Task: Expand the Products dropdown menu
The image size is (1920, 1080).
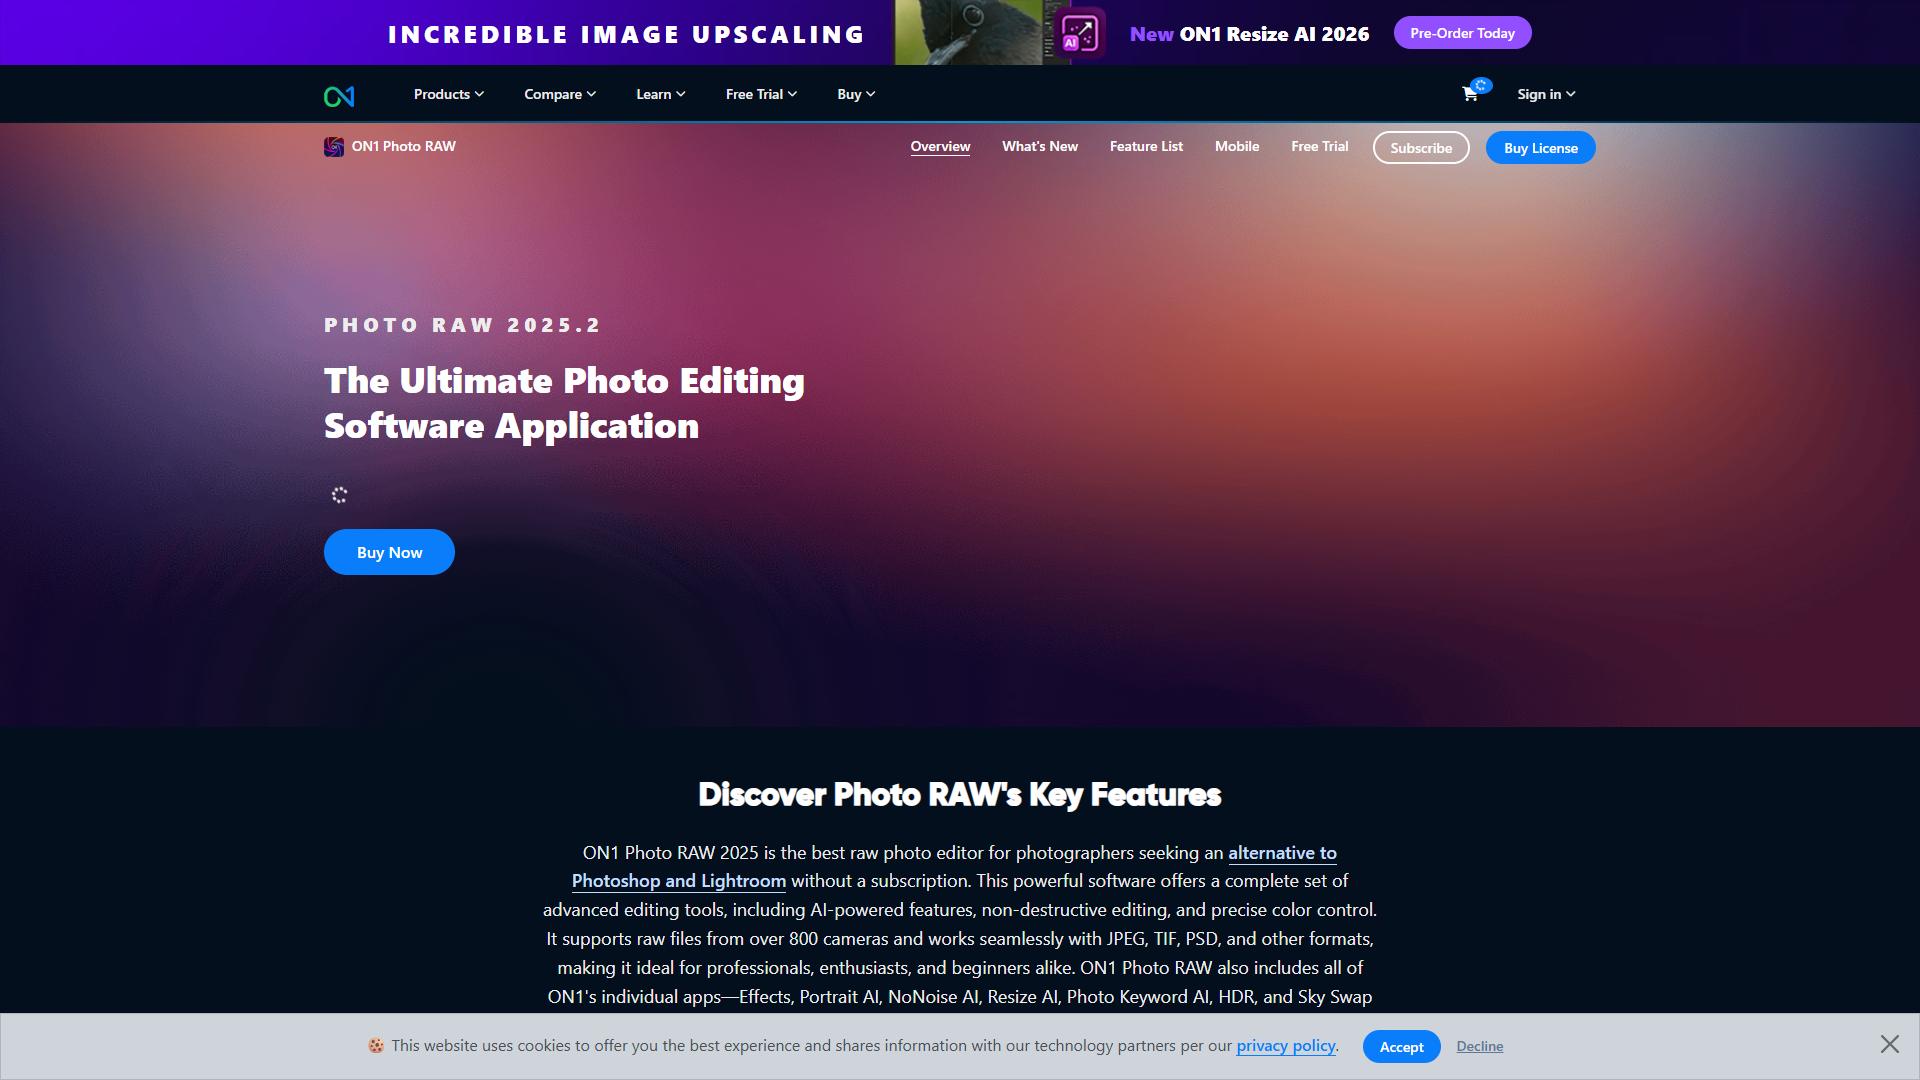Action: 449,94
